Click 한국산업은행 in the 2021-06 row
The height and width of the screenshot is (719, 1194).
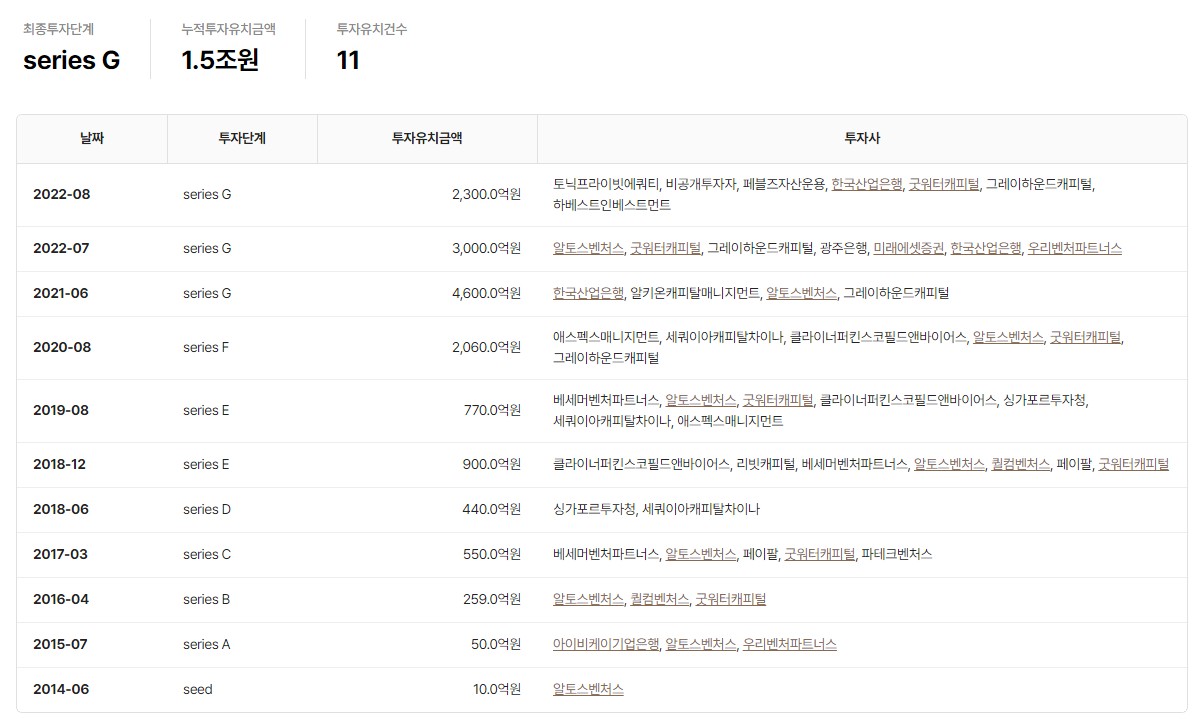(x=588, y=293)
